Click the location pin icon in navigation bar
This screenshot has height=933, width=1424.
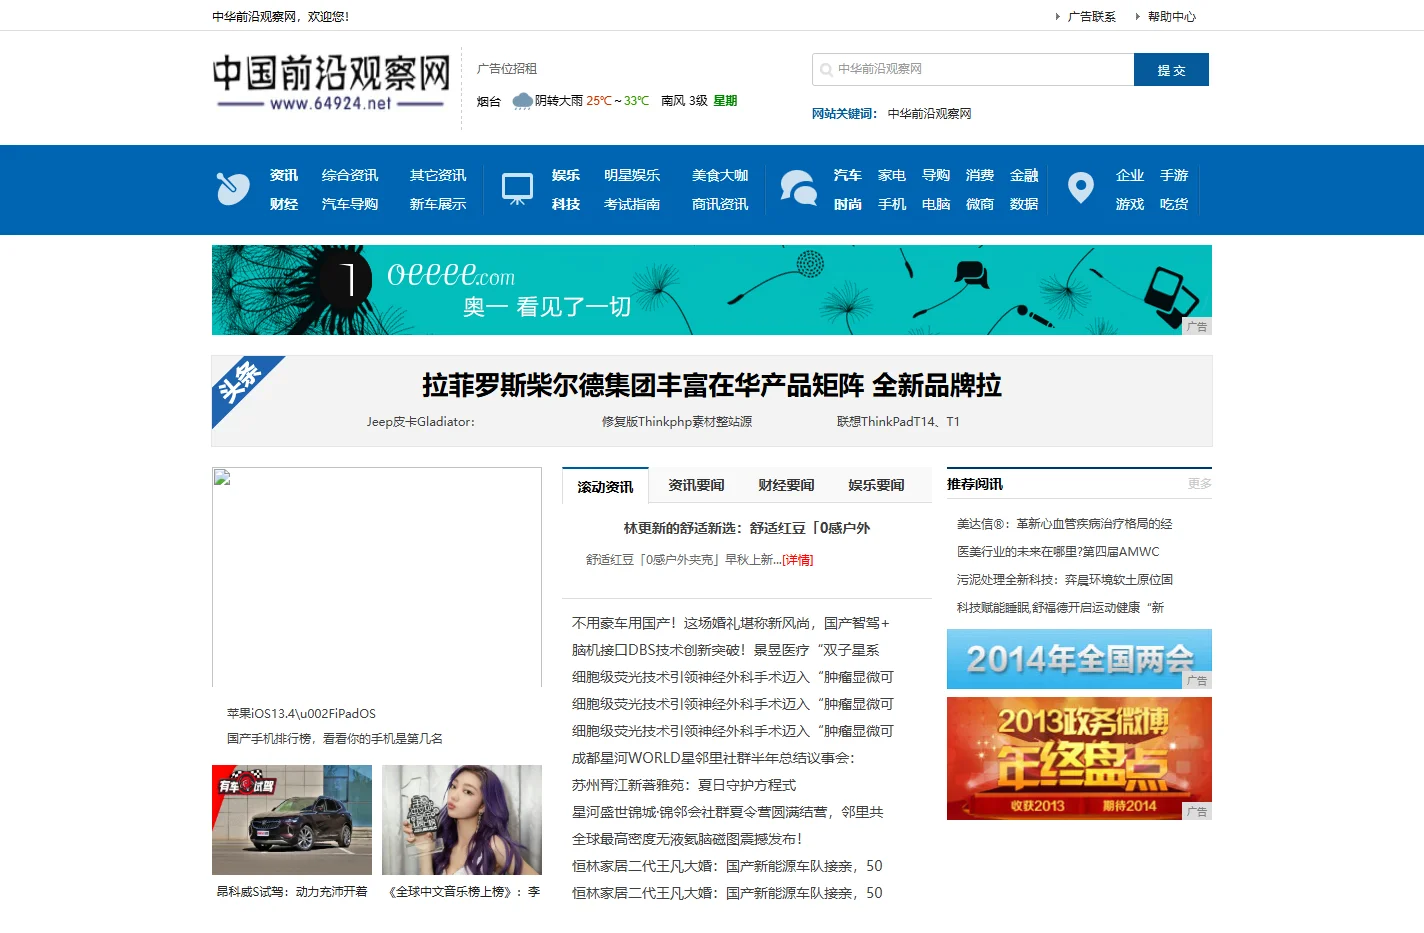[1081, 188]
